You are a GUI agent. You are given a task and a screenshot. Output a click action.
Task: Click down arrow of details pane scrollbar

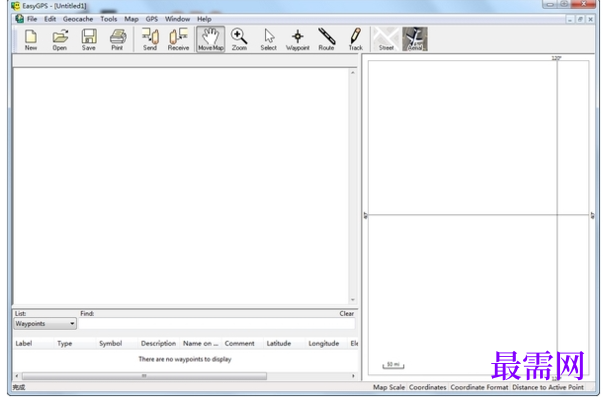point(353,300)
